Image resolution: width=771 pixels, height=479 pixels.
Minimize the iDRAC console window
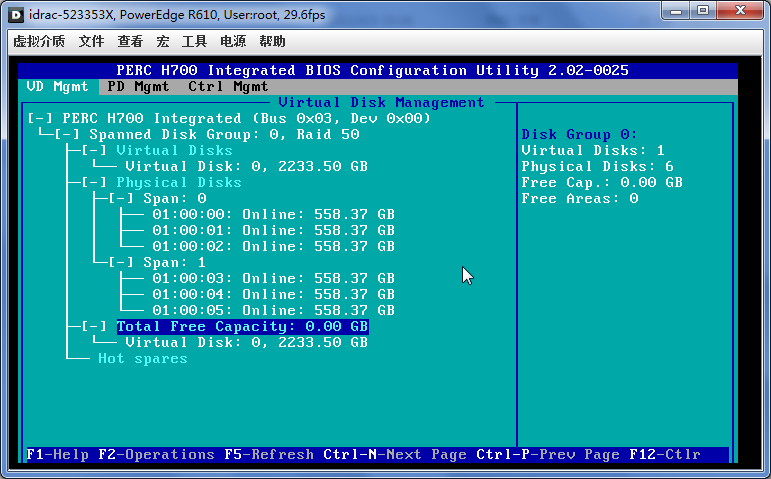(676, 11)
